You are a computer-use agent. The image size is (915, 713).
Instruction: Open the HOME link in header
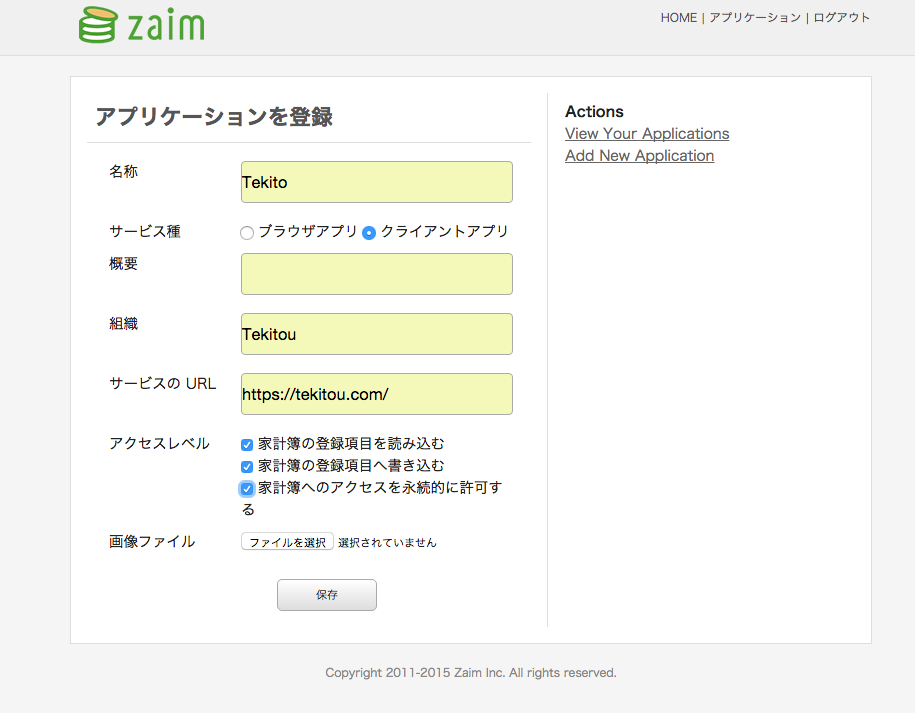678,18
